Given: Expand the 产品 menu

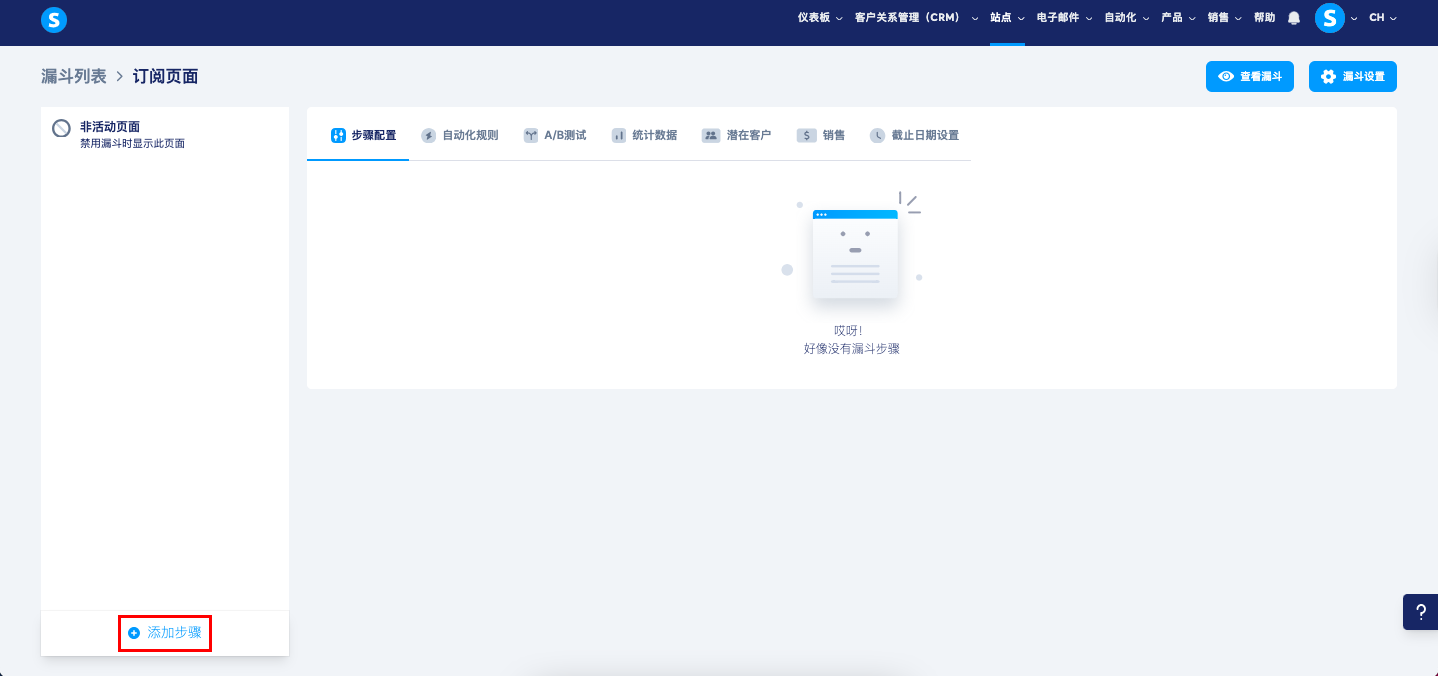Looking at the screenshot, I should [x=1178, y=18].
